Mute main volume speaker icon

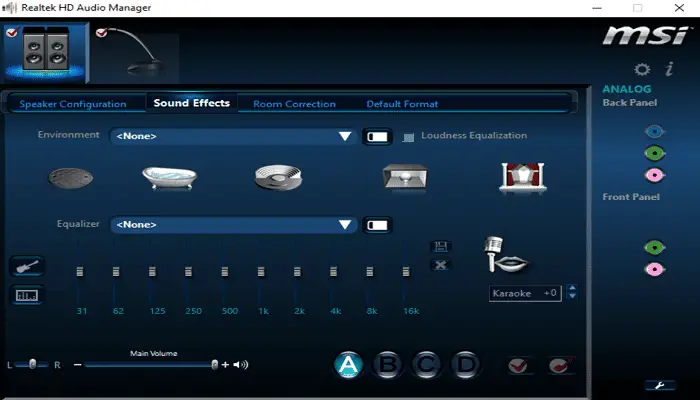tap(241, 365)
